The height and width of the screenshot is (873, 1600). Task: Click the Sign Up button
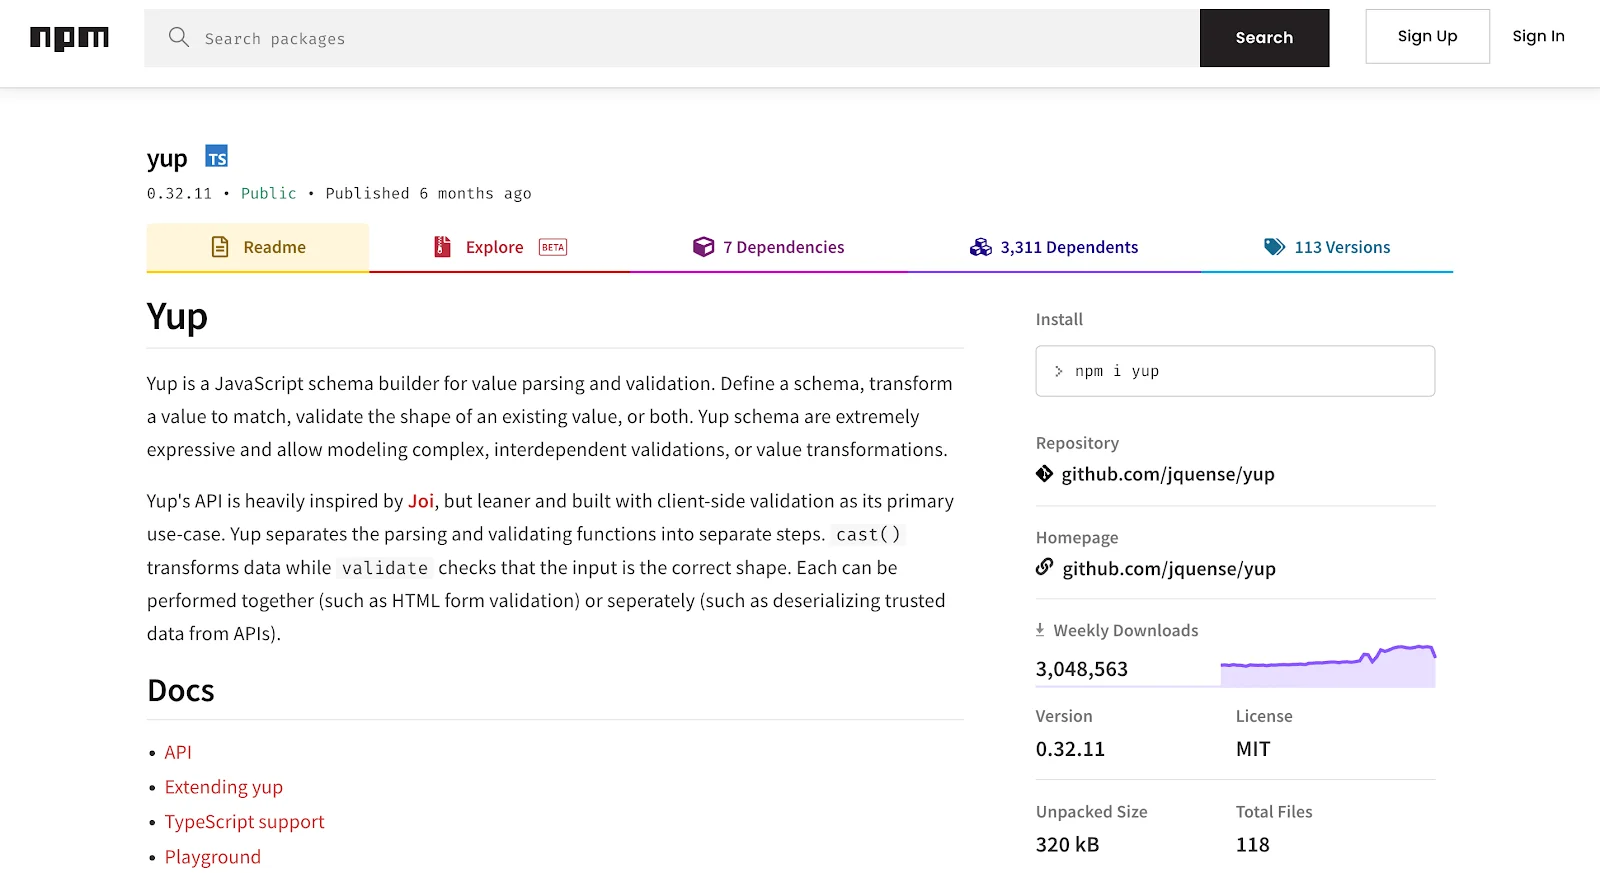click(x=1427, y=36)
